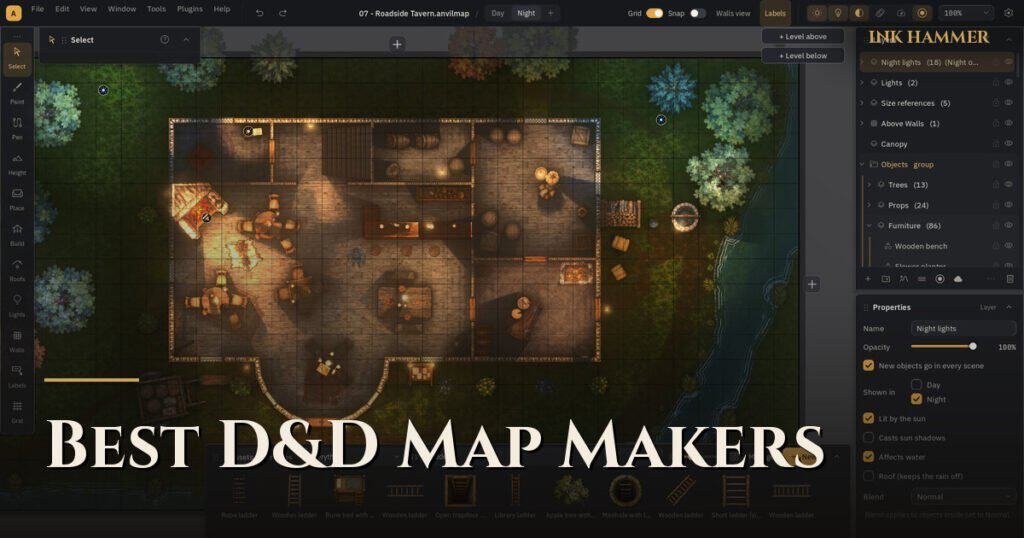The image size is (1024, 538).
Task: Toggle the half-circle contrast icon
Action: (859, 13)
